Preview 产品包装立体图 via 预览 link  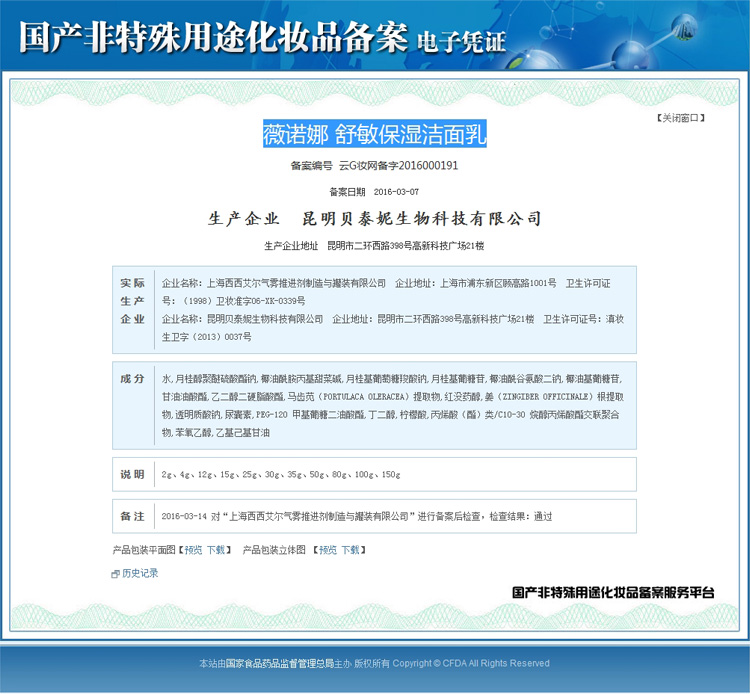click(x=328, y=550)
